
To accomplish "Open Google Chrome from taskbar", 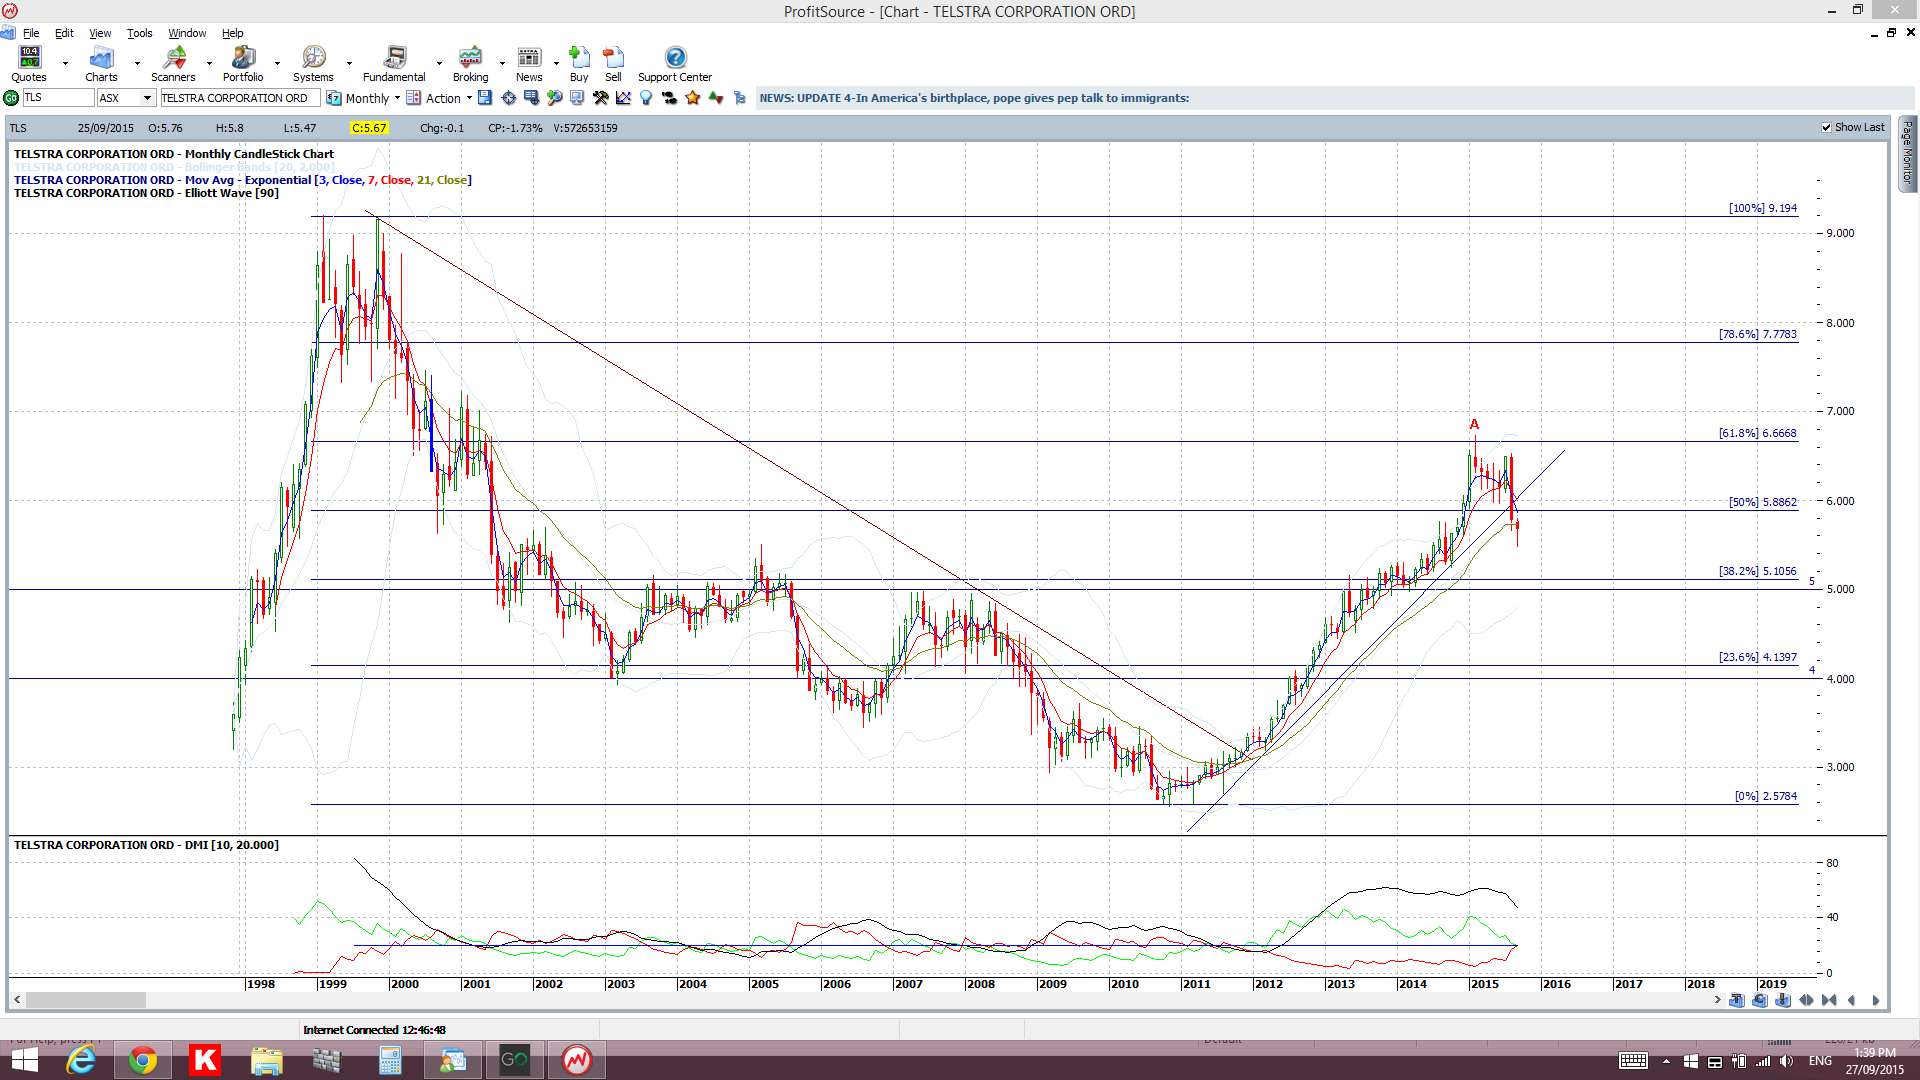I will [142, 1060].
